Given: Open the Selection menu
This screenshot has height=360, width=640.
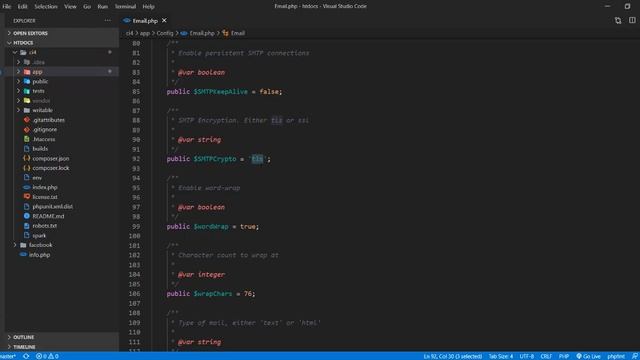Looking at the screenshot, I should [46, 7].
